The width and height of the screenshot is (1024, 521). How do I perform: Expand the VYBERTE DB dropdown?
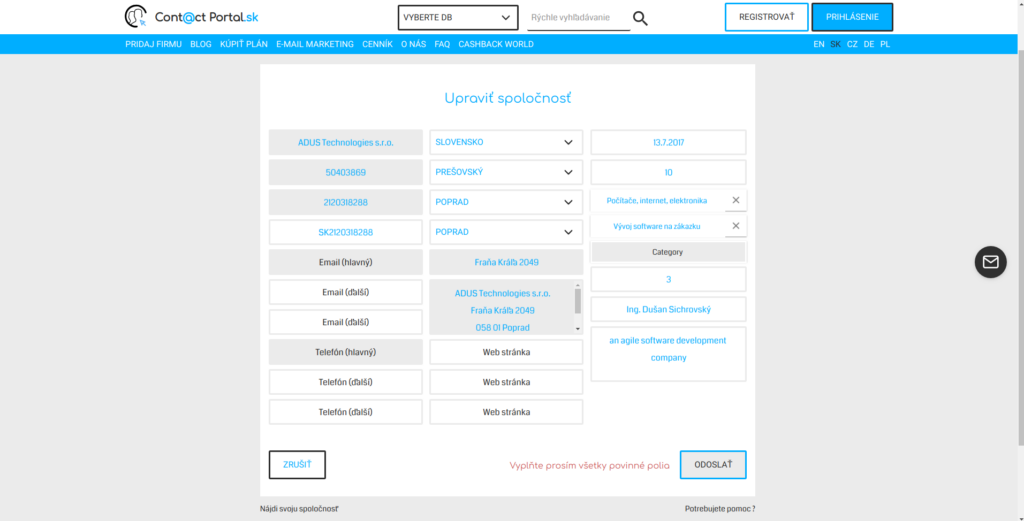click(x=458, y=18)
